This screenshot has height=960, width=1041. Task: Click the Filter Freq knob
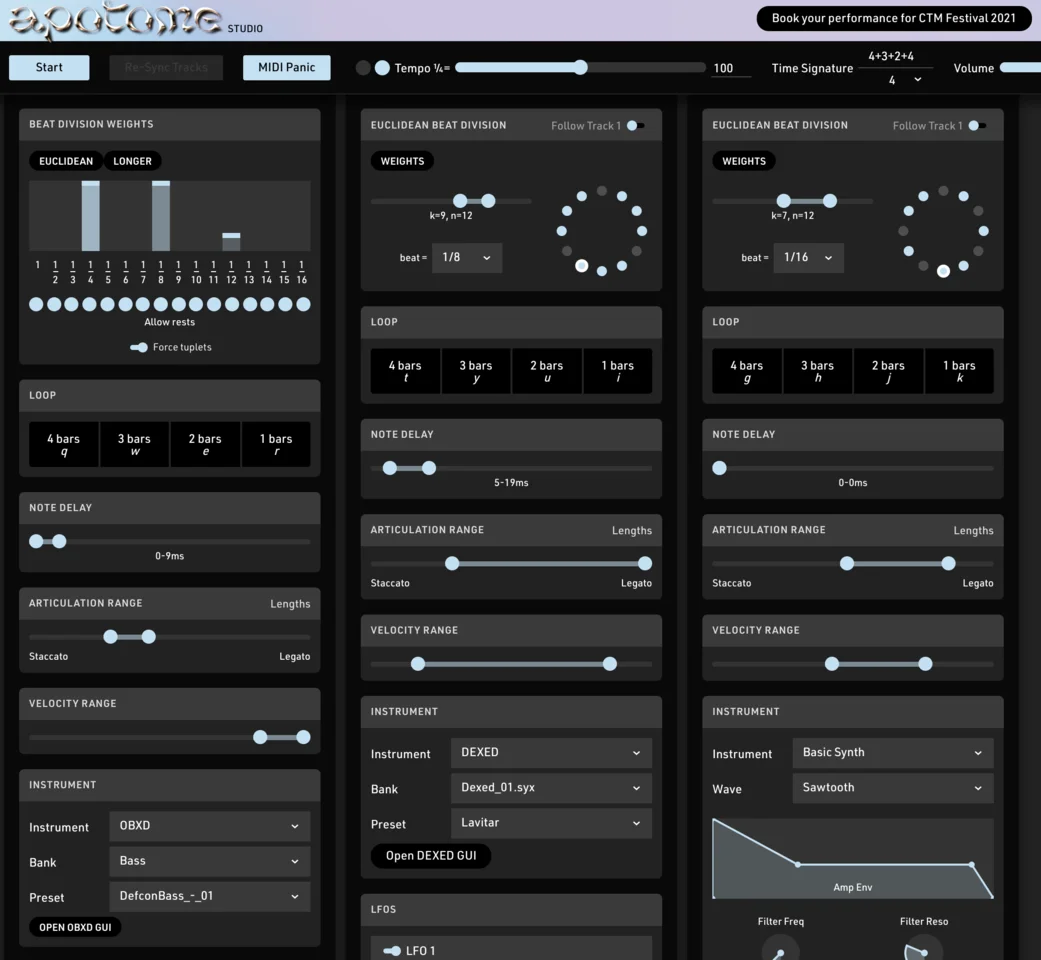point(780,948)
